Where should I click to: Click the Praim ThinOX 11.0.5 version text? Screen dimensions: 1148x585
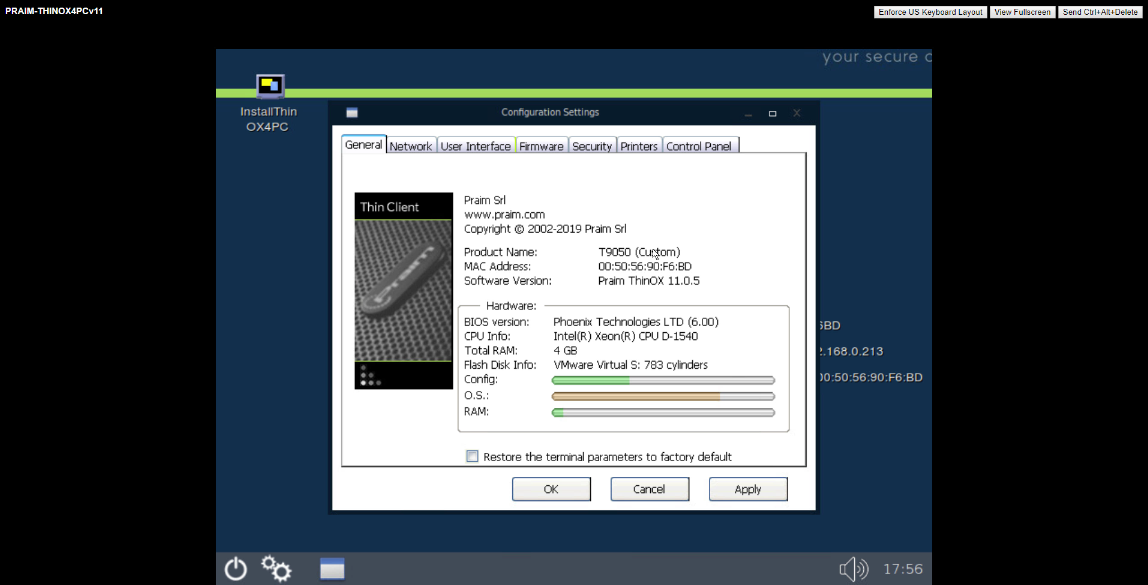point(649,281)
